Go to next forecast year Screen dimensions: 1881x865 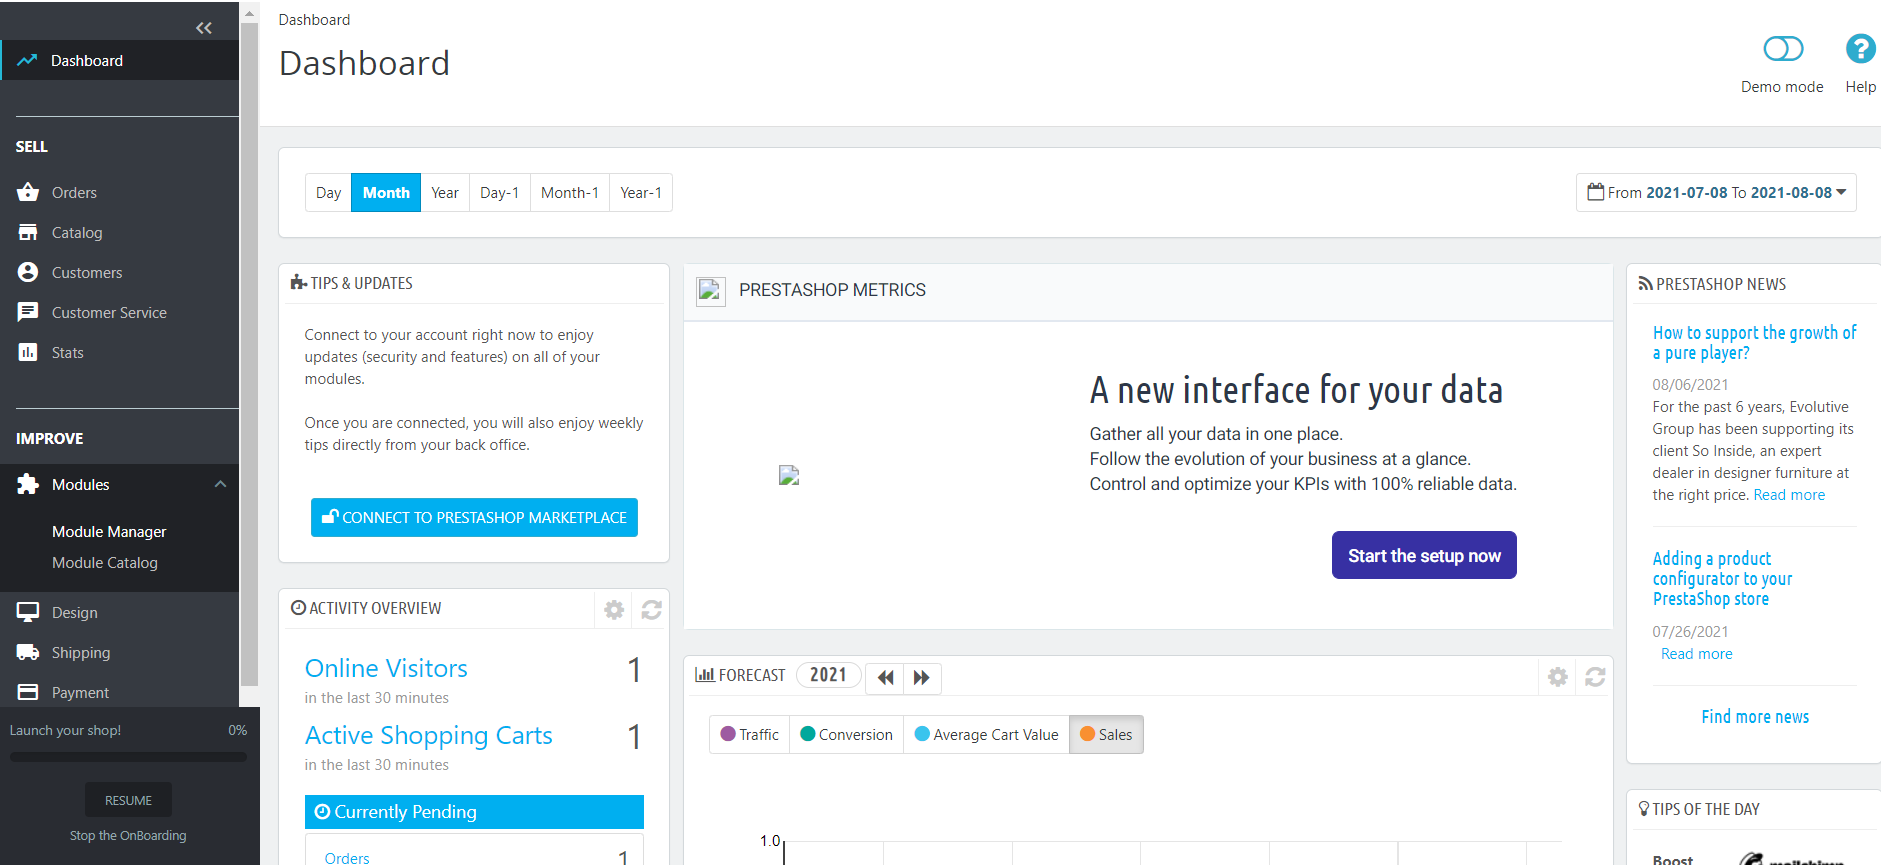[922, 678]
